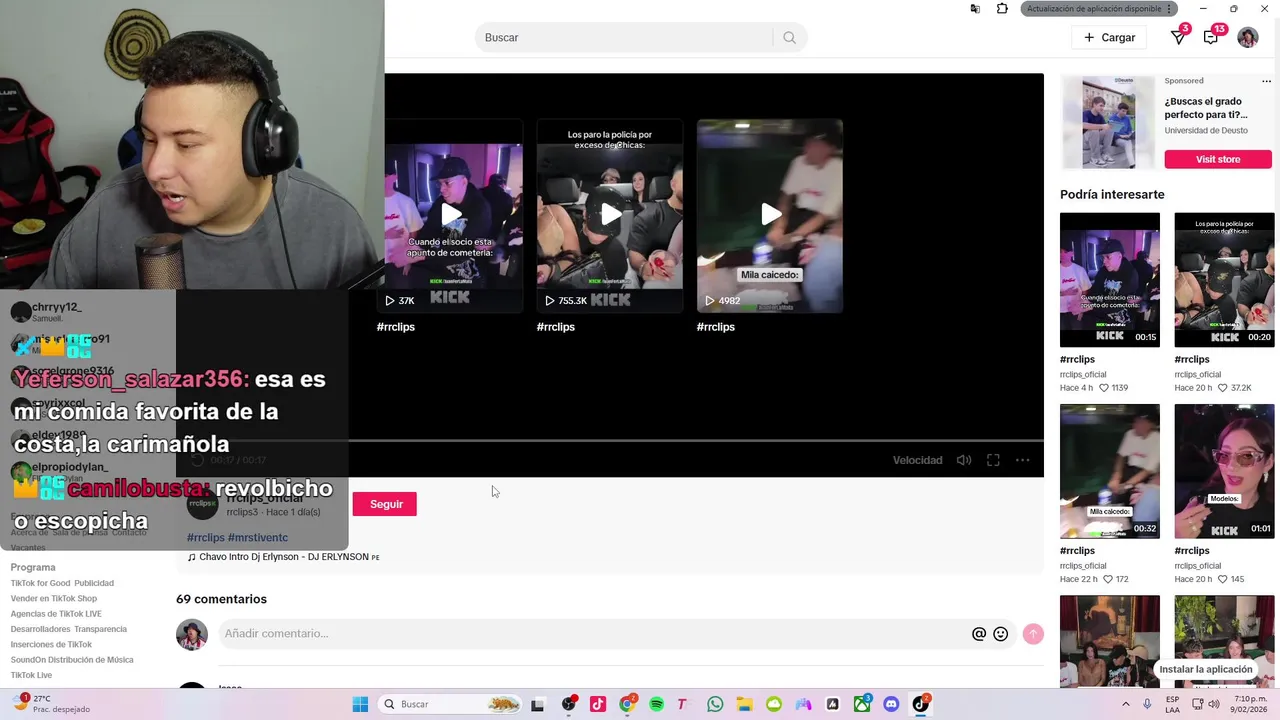1280x720 pixels.
Task: Click the search magnifier icon in TikTok search bar
Action: tap(790, 38)
